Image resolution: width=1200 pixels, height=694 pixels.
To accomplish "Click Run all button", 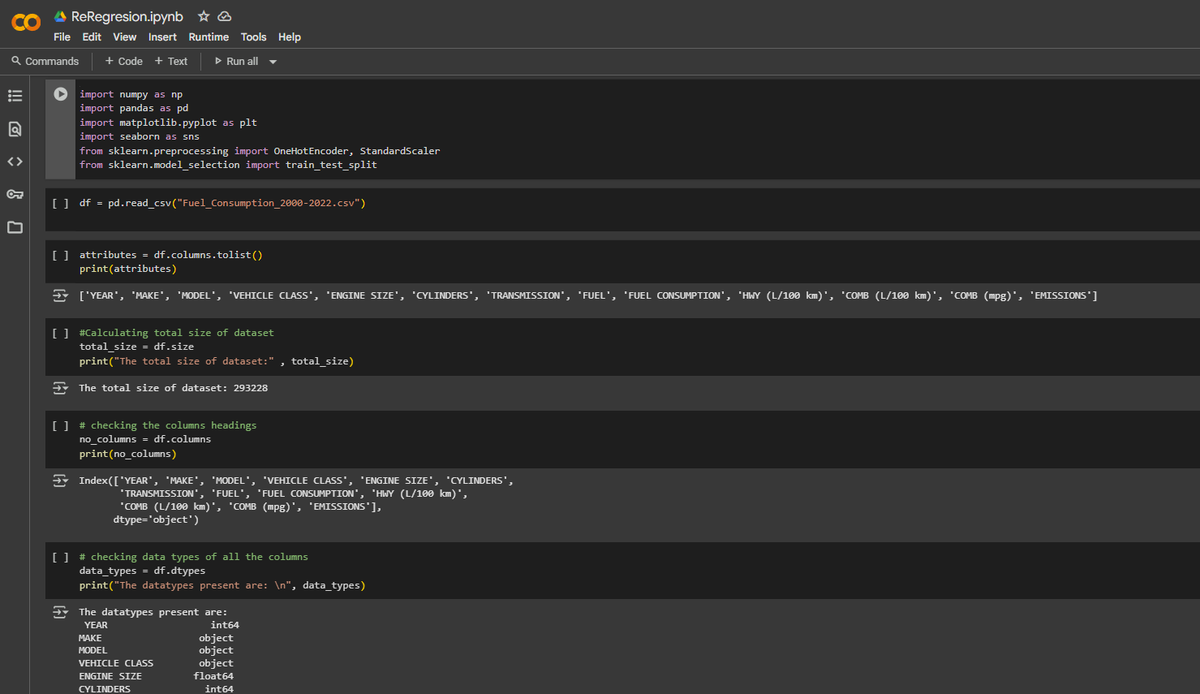I will click(x=236, y=61).
